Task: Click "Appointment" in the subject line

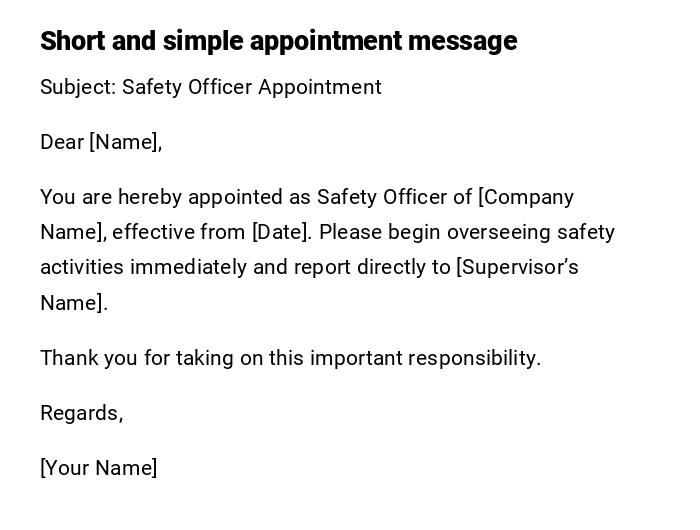Action: 319,88
